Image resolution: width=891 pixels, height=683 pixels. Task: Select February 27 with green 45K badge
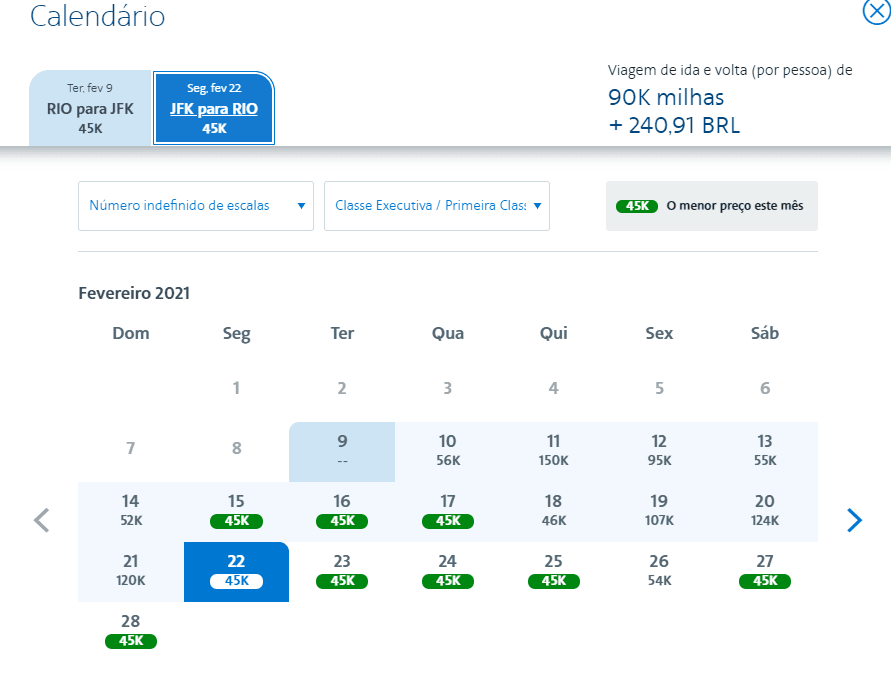click(765, 572)
